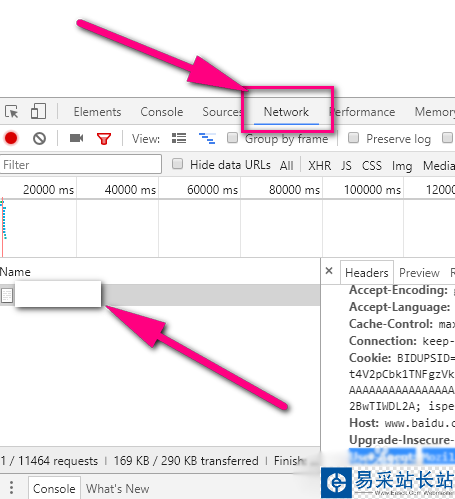Filter requests by Img

click(x=402, y=166)
